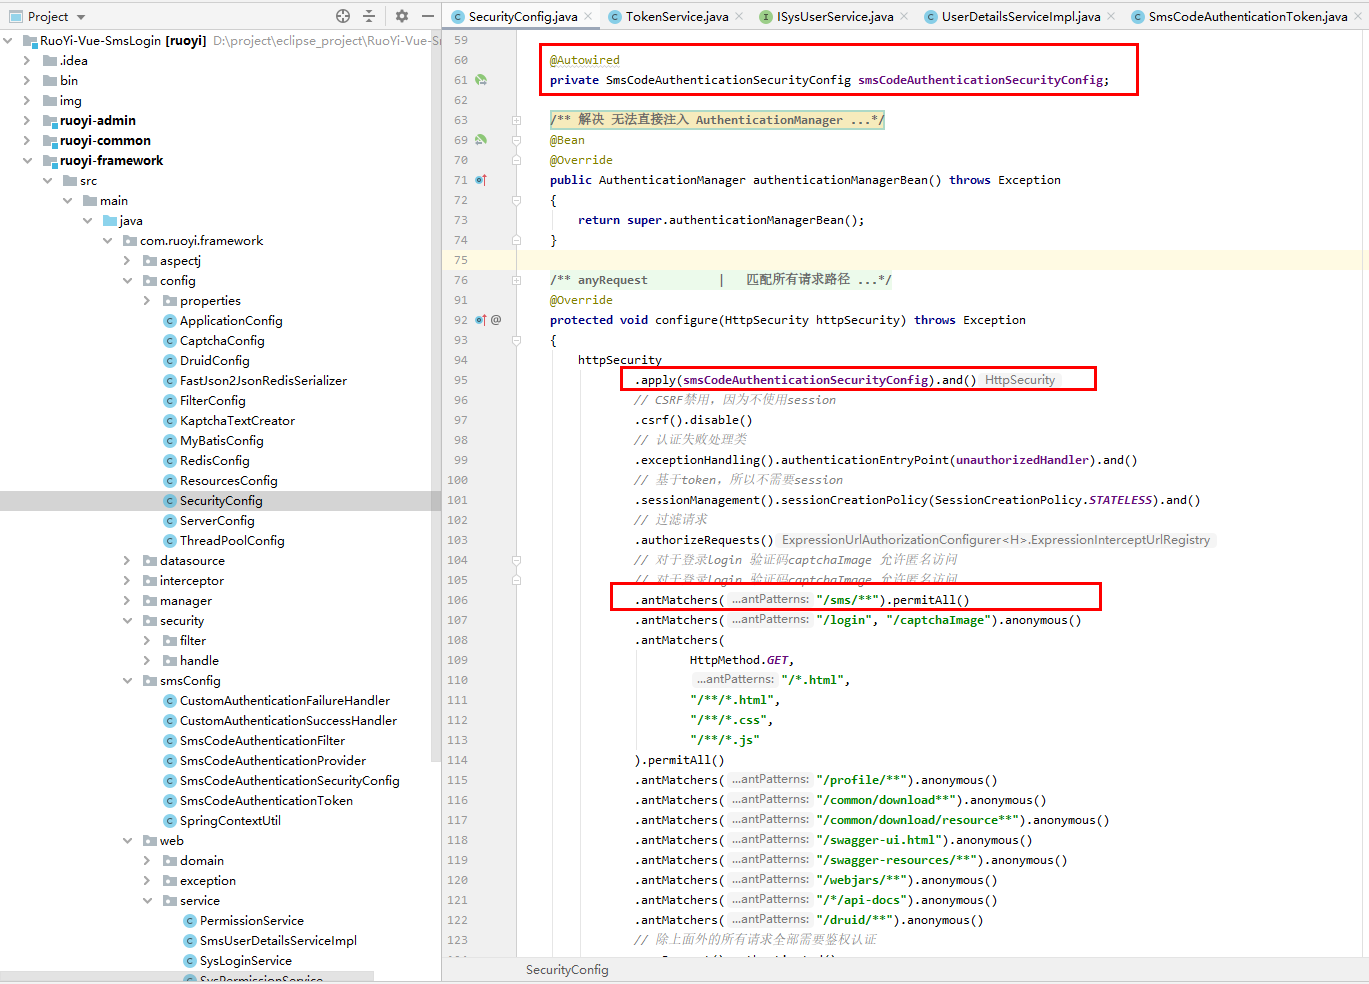Open ThreadPoolConfig class
Screen dimensions: 1369x984
pyautogui.click(x=232, y=541)
